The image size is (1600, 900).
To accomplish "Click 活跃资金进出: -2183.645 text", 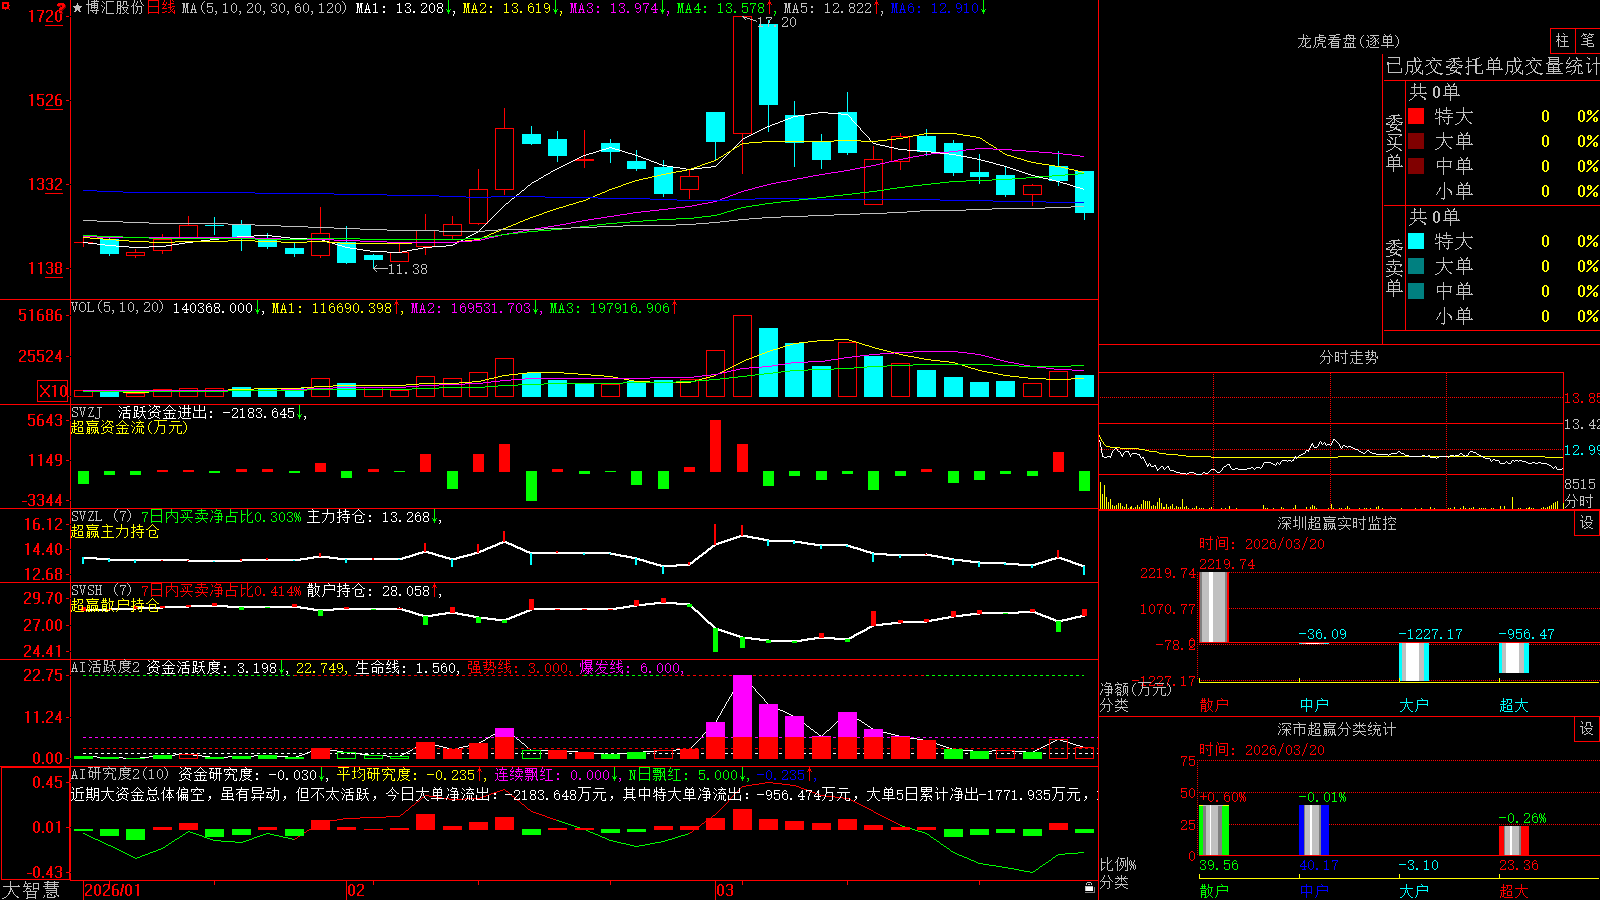I will pos(207,413).
